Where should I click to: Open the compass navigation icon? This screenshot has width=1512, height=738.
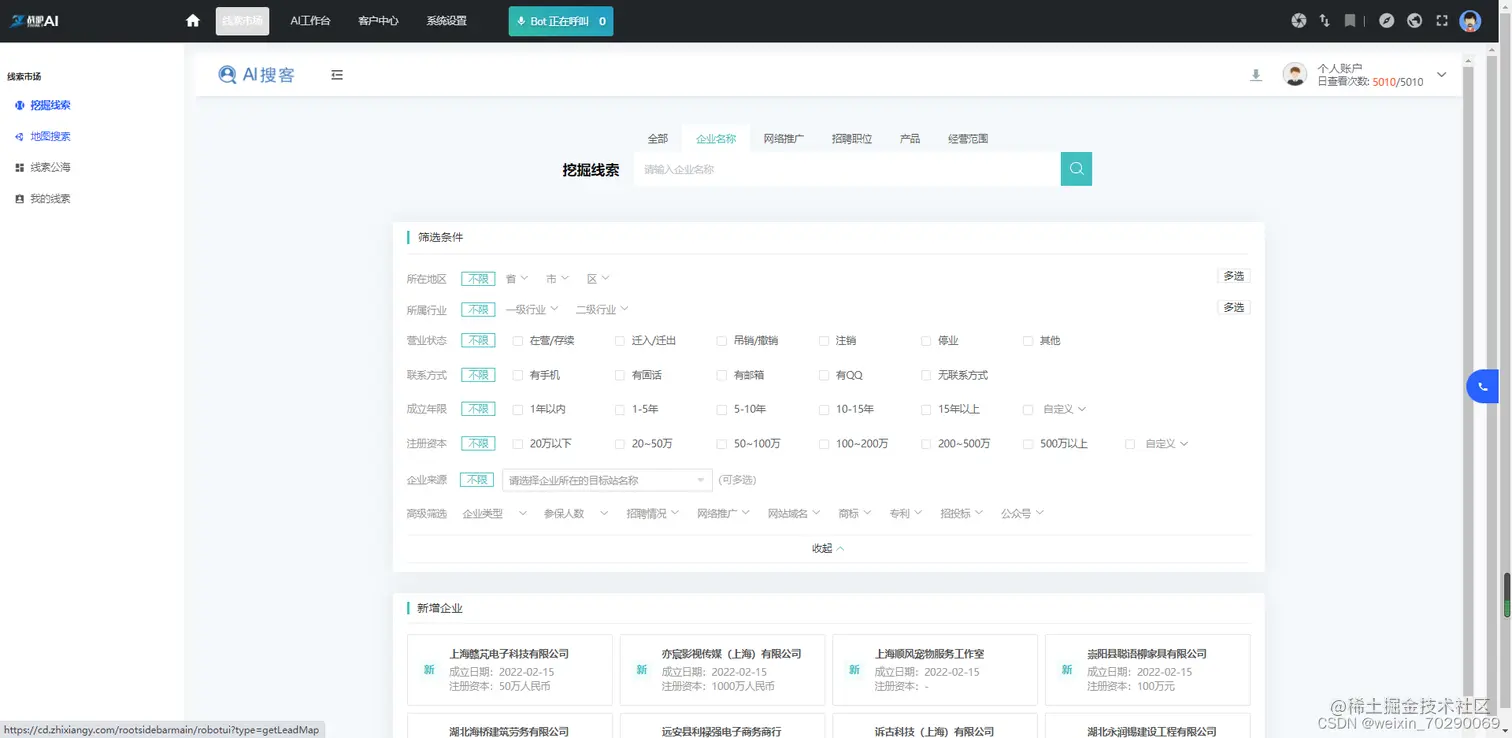[1386, 21]
